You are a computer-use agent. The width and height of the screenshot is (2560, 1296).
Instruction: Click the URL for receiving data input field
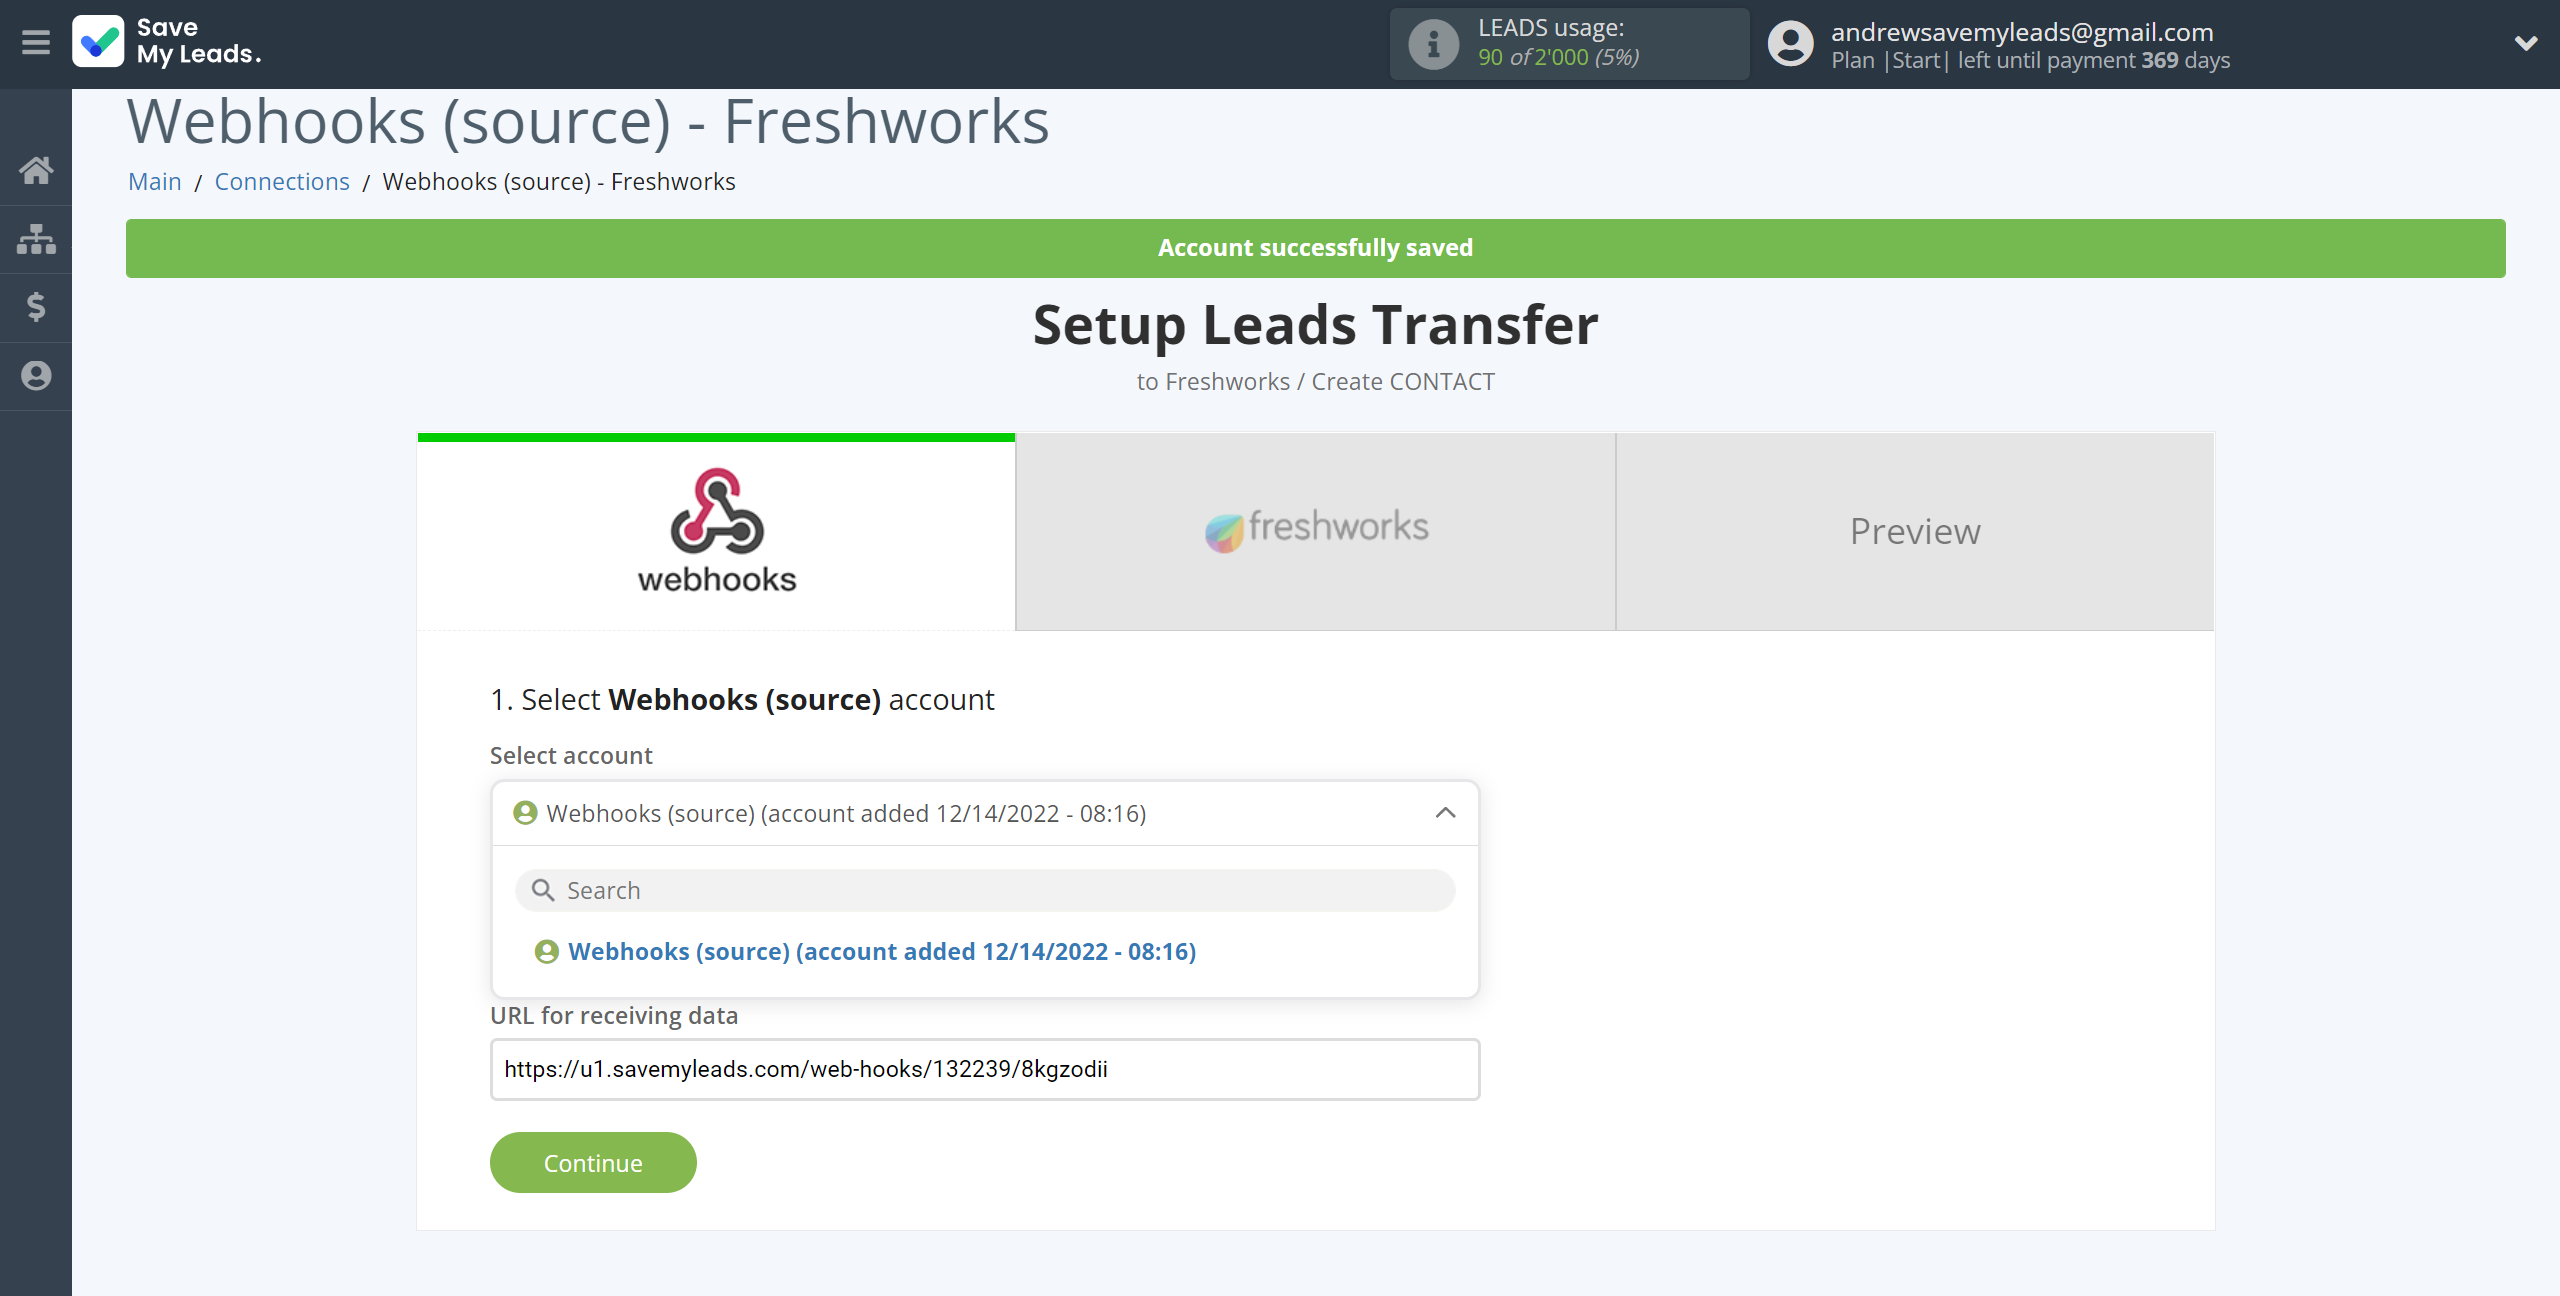(985, 1068)
